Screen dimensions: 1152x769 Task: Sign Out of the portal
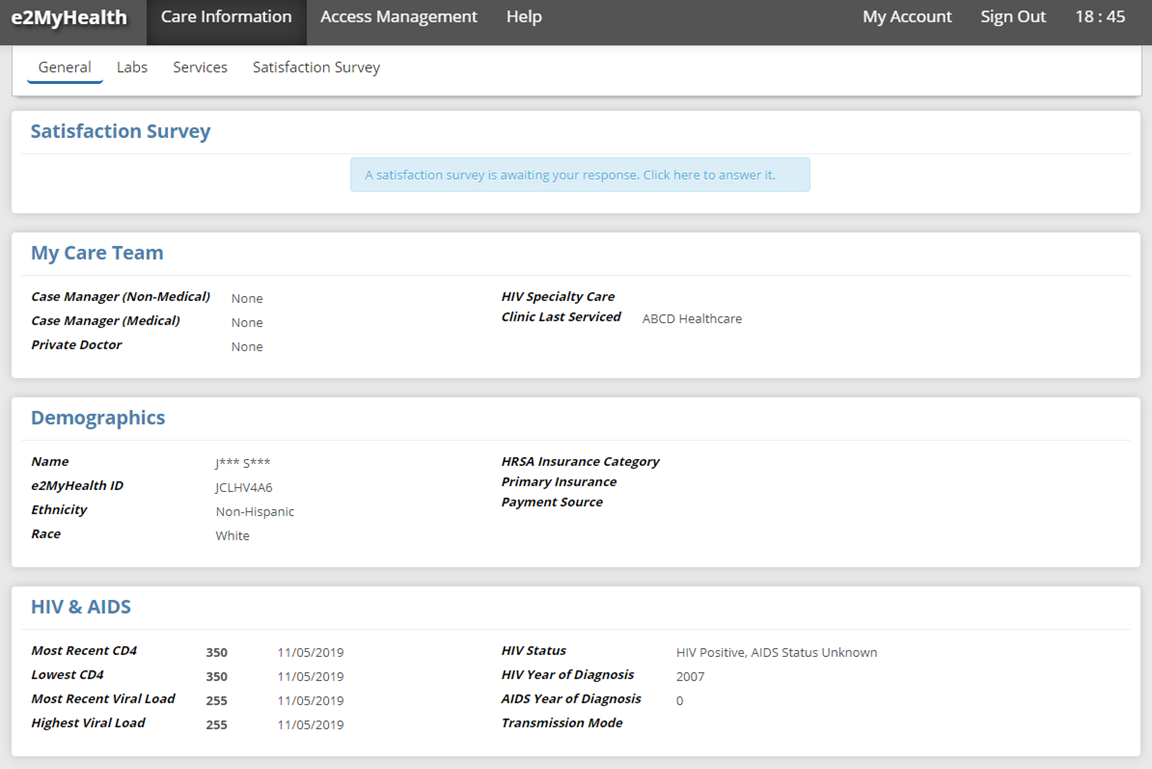pyautogui.click(x=1013, y=17)
